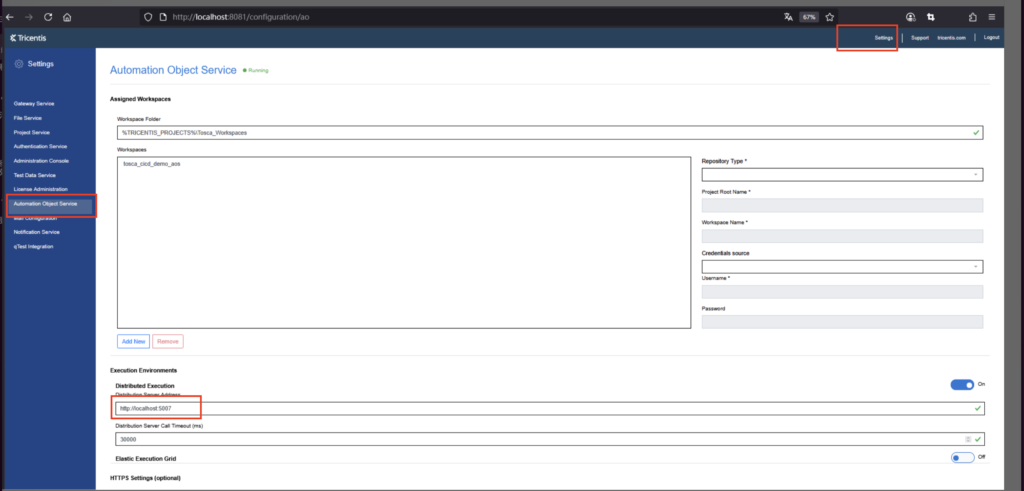Click the shield tracking protection icon
The width and height of the screenshot is (1024, 491).
(148, 17)
